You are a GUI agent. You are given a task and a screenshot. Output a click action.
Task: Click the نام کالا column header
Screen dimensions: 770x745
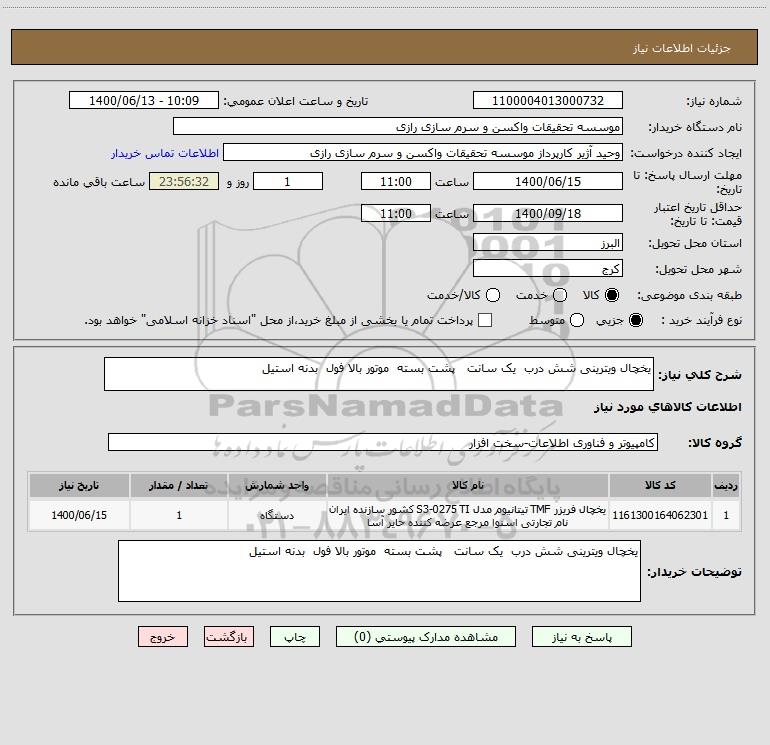coord(468,485)
